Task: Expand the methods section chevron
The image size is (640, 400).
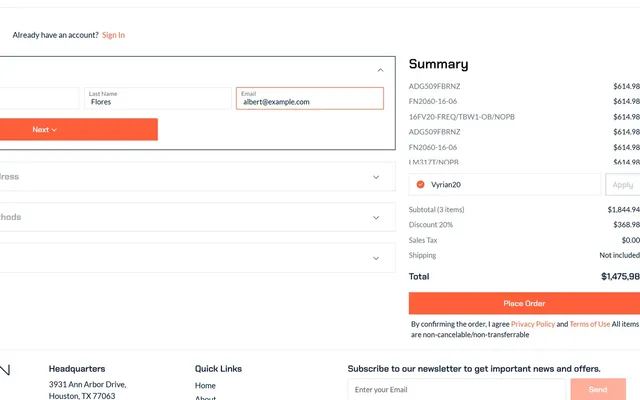Action: pyautogui.click(x=376, y=218)
